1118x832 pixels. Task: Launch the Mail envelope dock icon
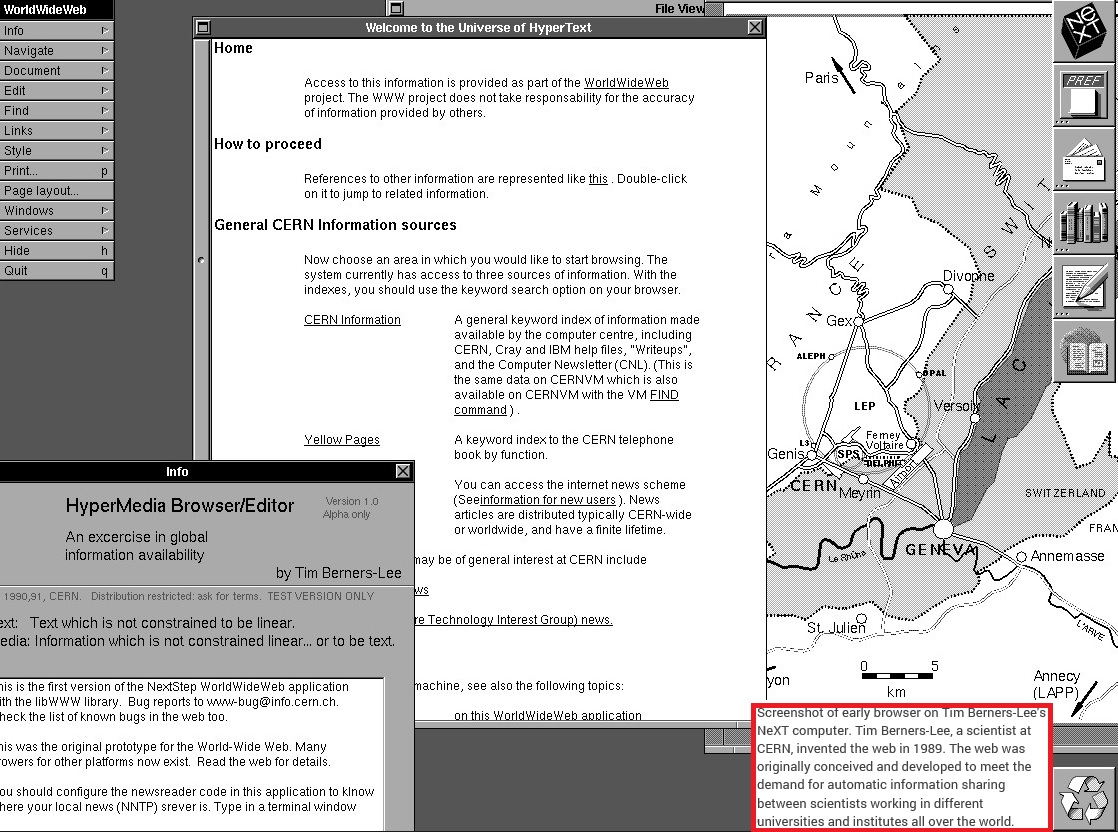click(x=1084, y=159)
